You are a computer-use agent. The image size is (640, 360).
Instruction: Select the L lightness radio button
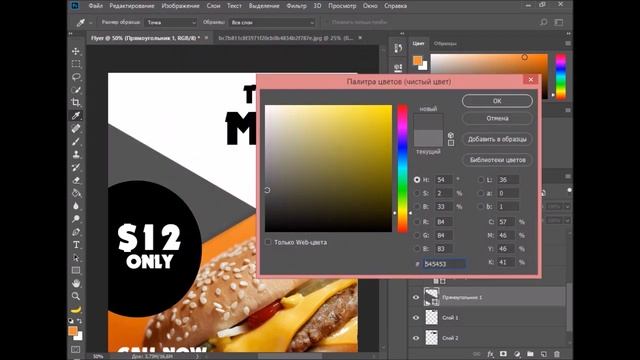click(x=481, y=180)
